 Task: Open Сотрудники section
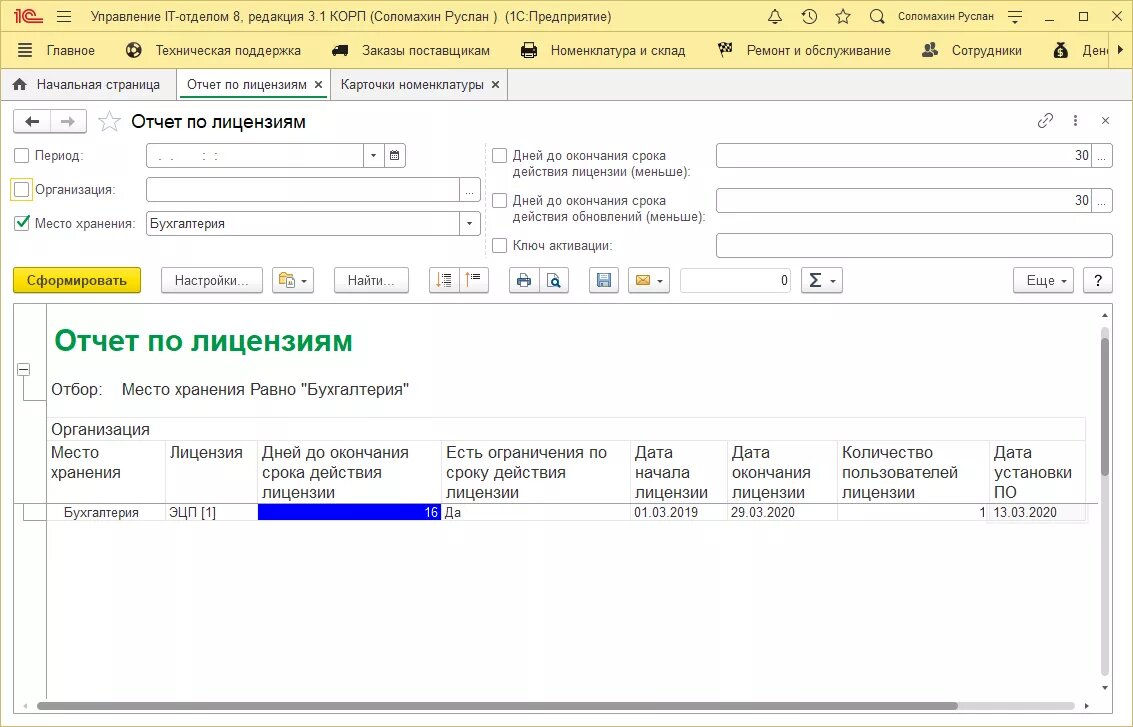tap(986, 51)
